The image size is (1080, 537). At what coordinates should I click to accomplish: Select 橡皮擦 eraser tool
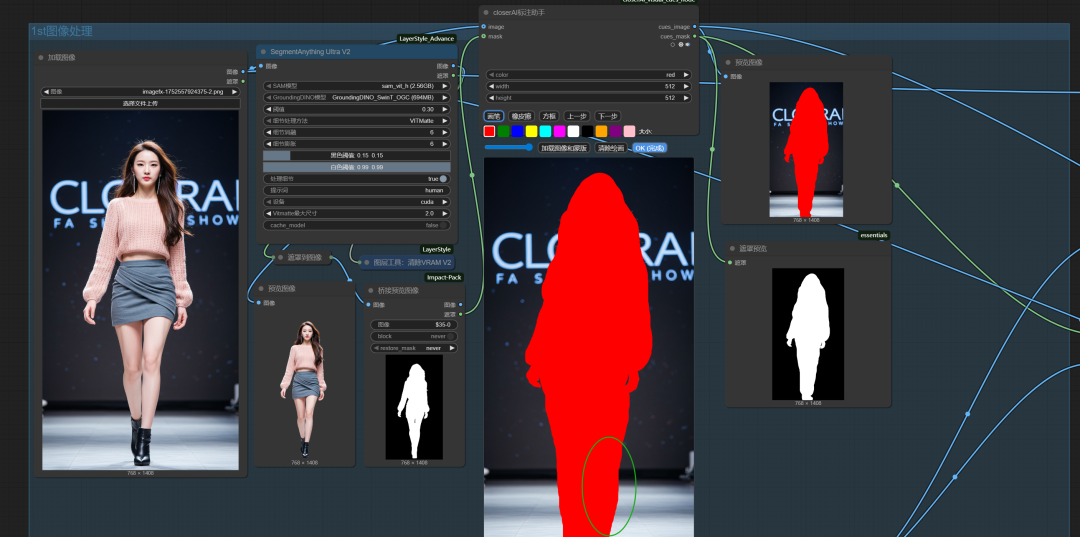(521, 116)
